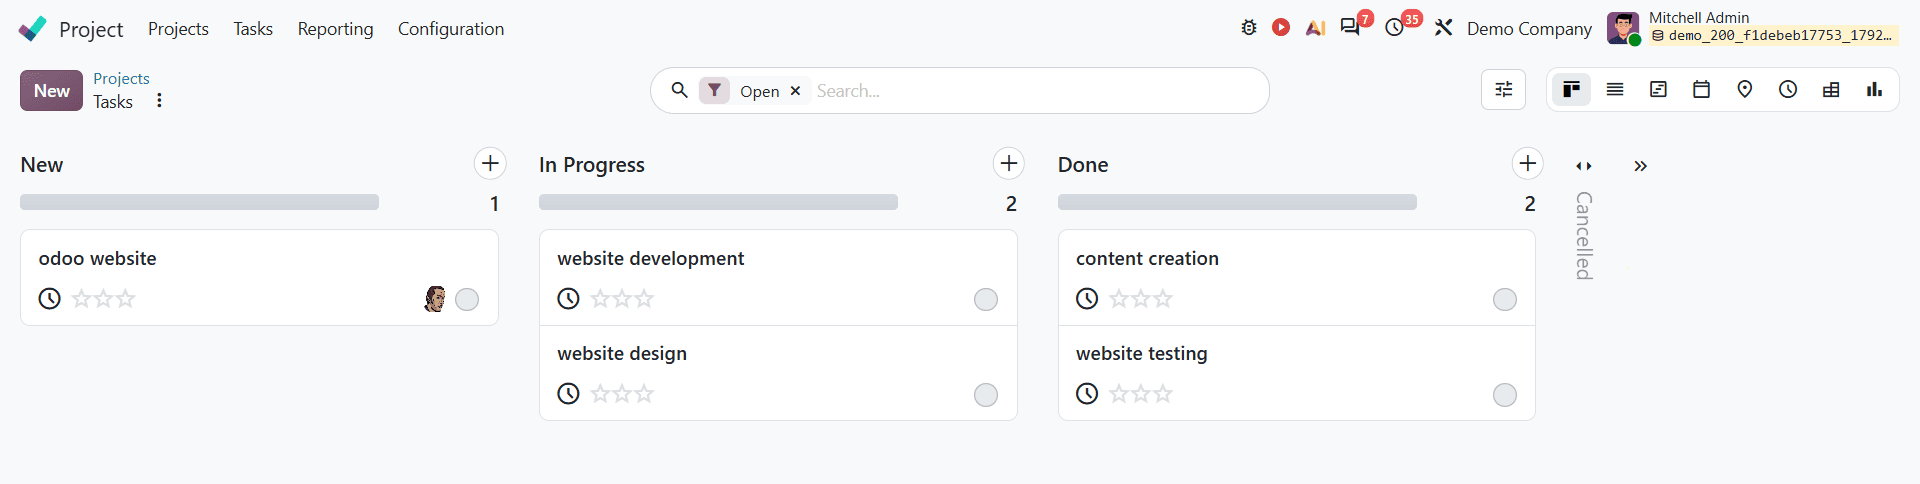The image size is (1920, 484).
Task: Open the content creation task
Action: pyautogui.click(x=1297, y=277)
